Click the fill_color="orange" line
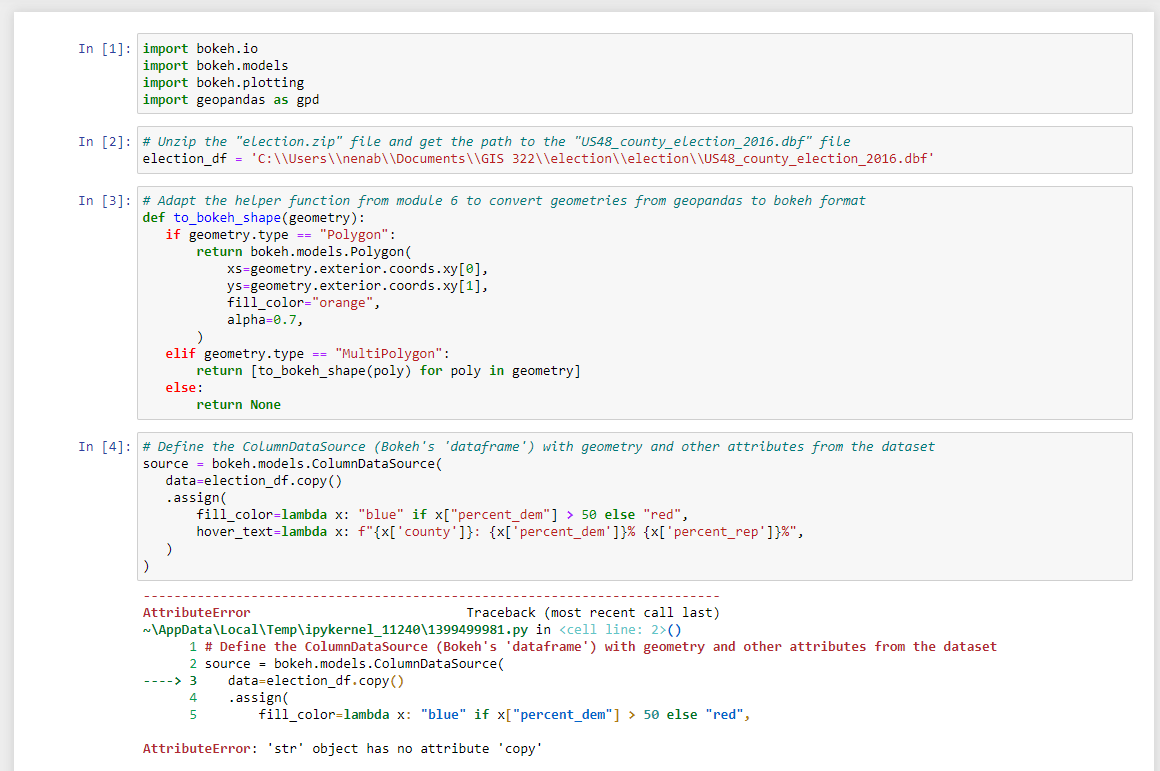Image resolution: width=1160 pixels, height=771 pixels. tap(303, 303)
